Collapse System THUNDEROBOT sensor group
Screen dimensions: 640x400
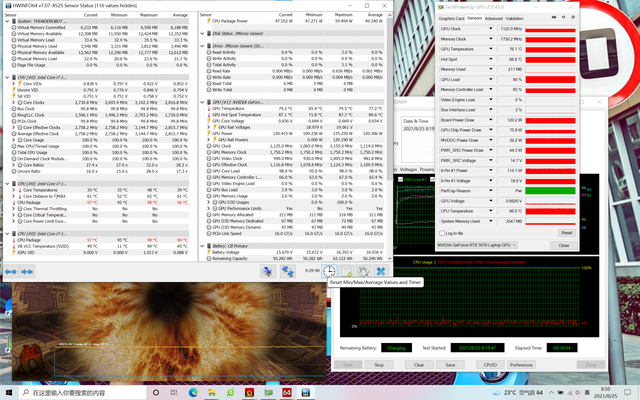[7, 21]
